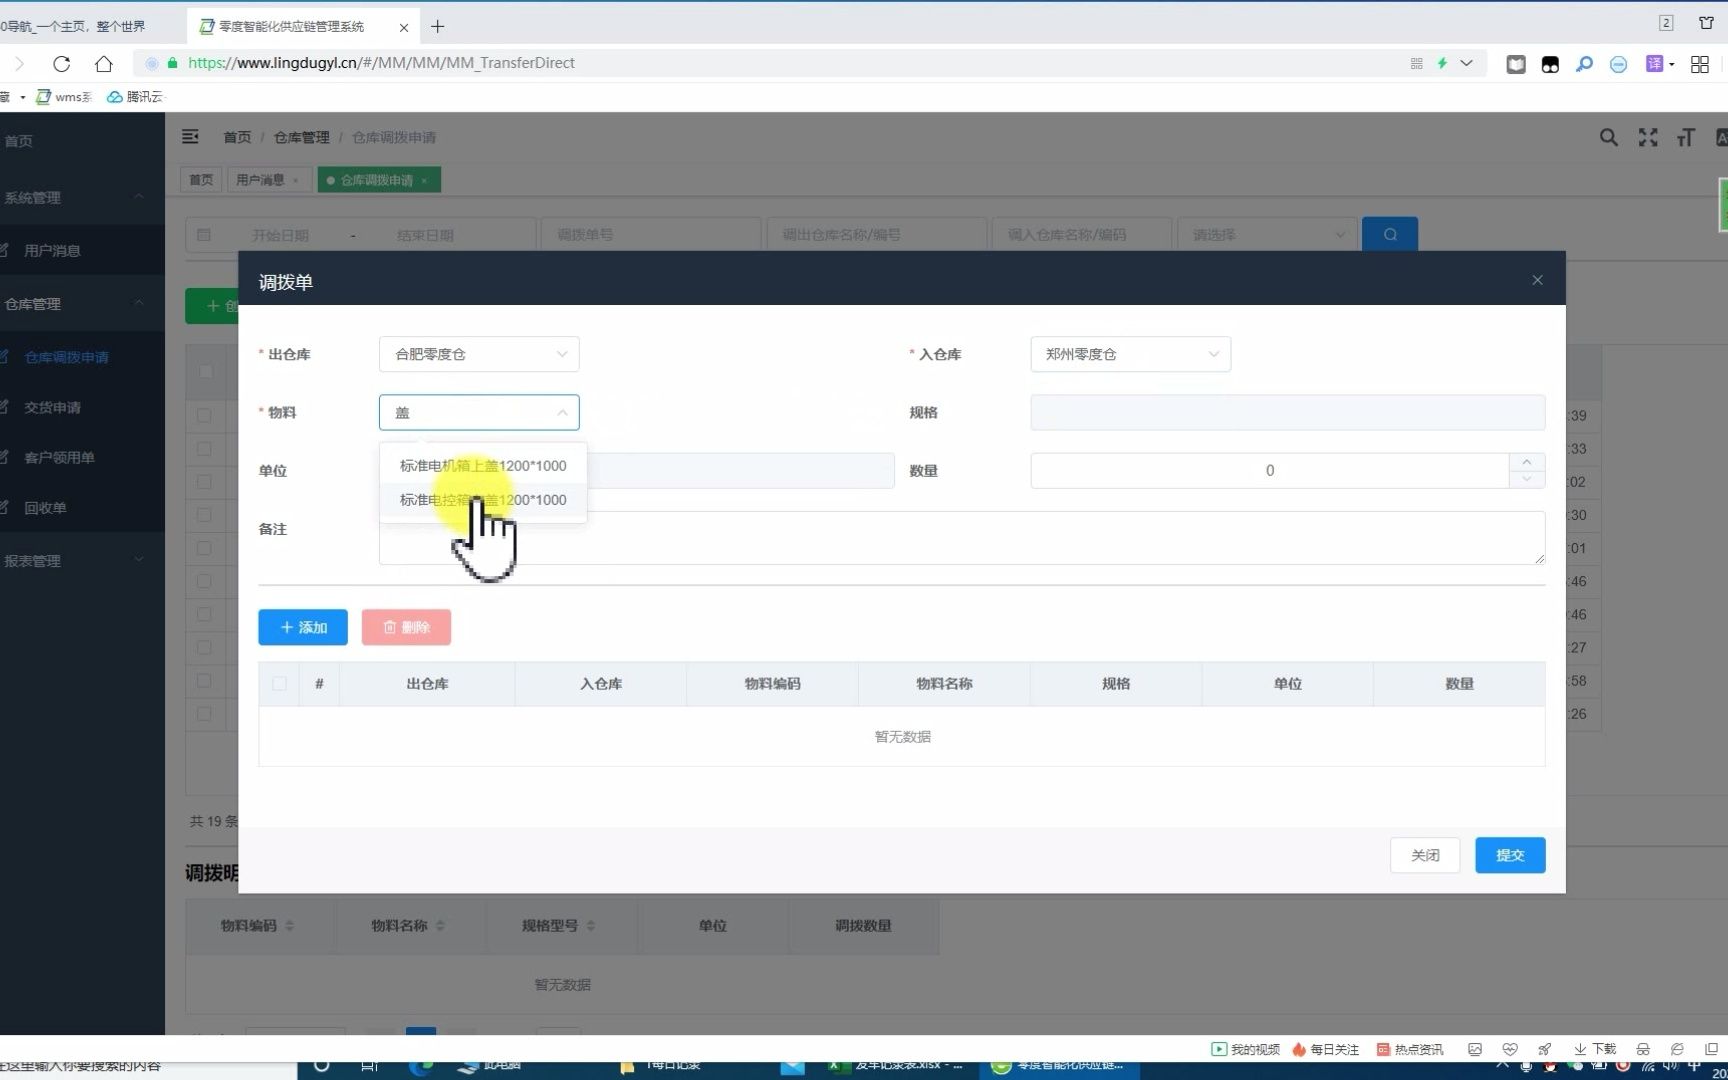Screen dimensions: 1728x1080
Task: Open the QR code icon in address bar
Action: 1416,63
